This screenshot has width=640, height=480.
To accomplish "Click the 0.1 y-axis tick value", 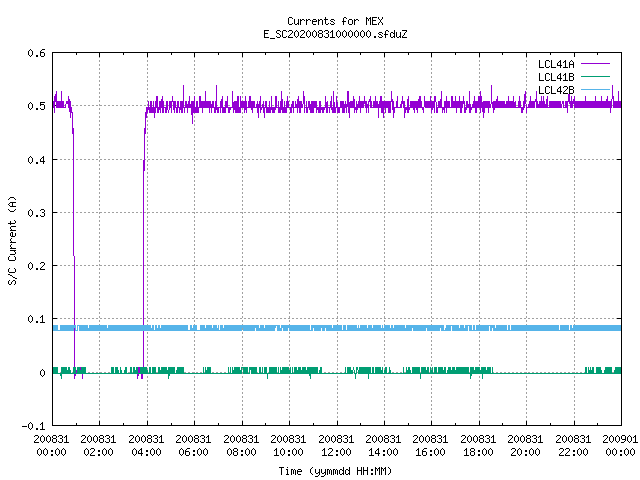I will coord(36,319).
